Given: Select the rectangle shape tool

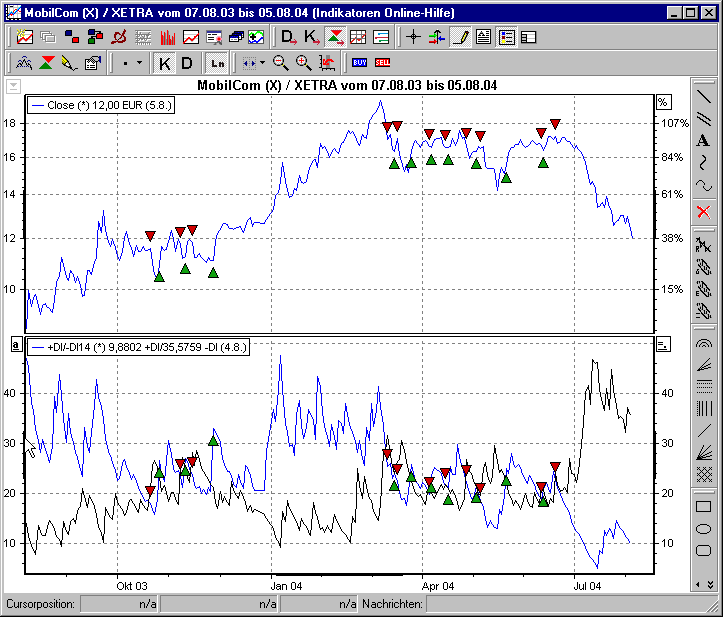Looking at the screenshot, I should 704,507.
